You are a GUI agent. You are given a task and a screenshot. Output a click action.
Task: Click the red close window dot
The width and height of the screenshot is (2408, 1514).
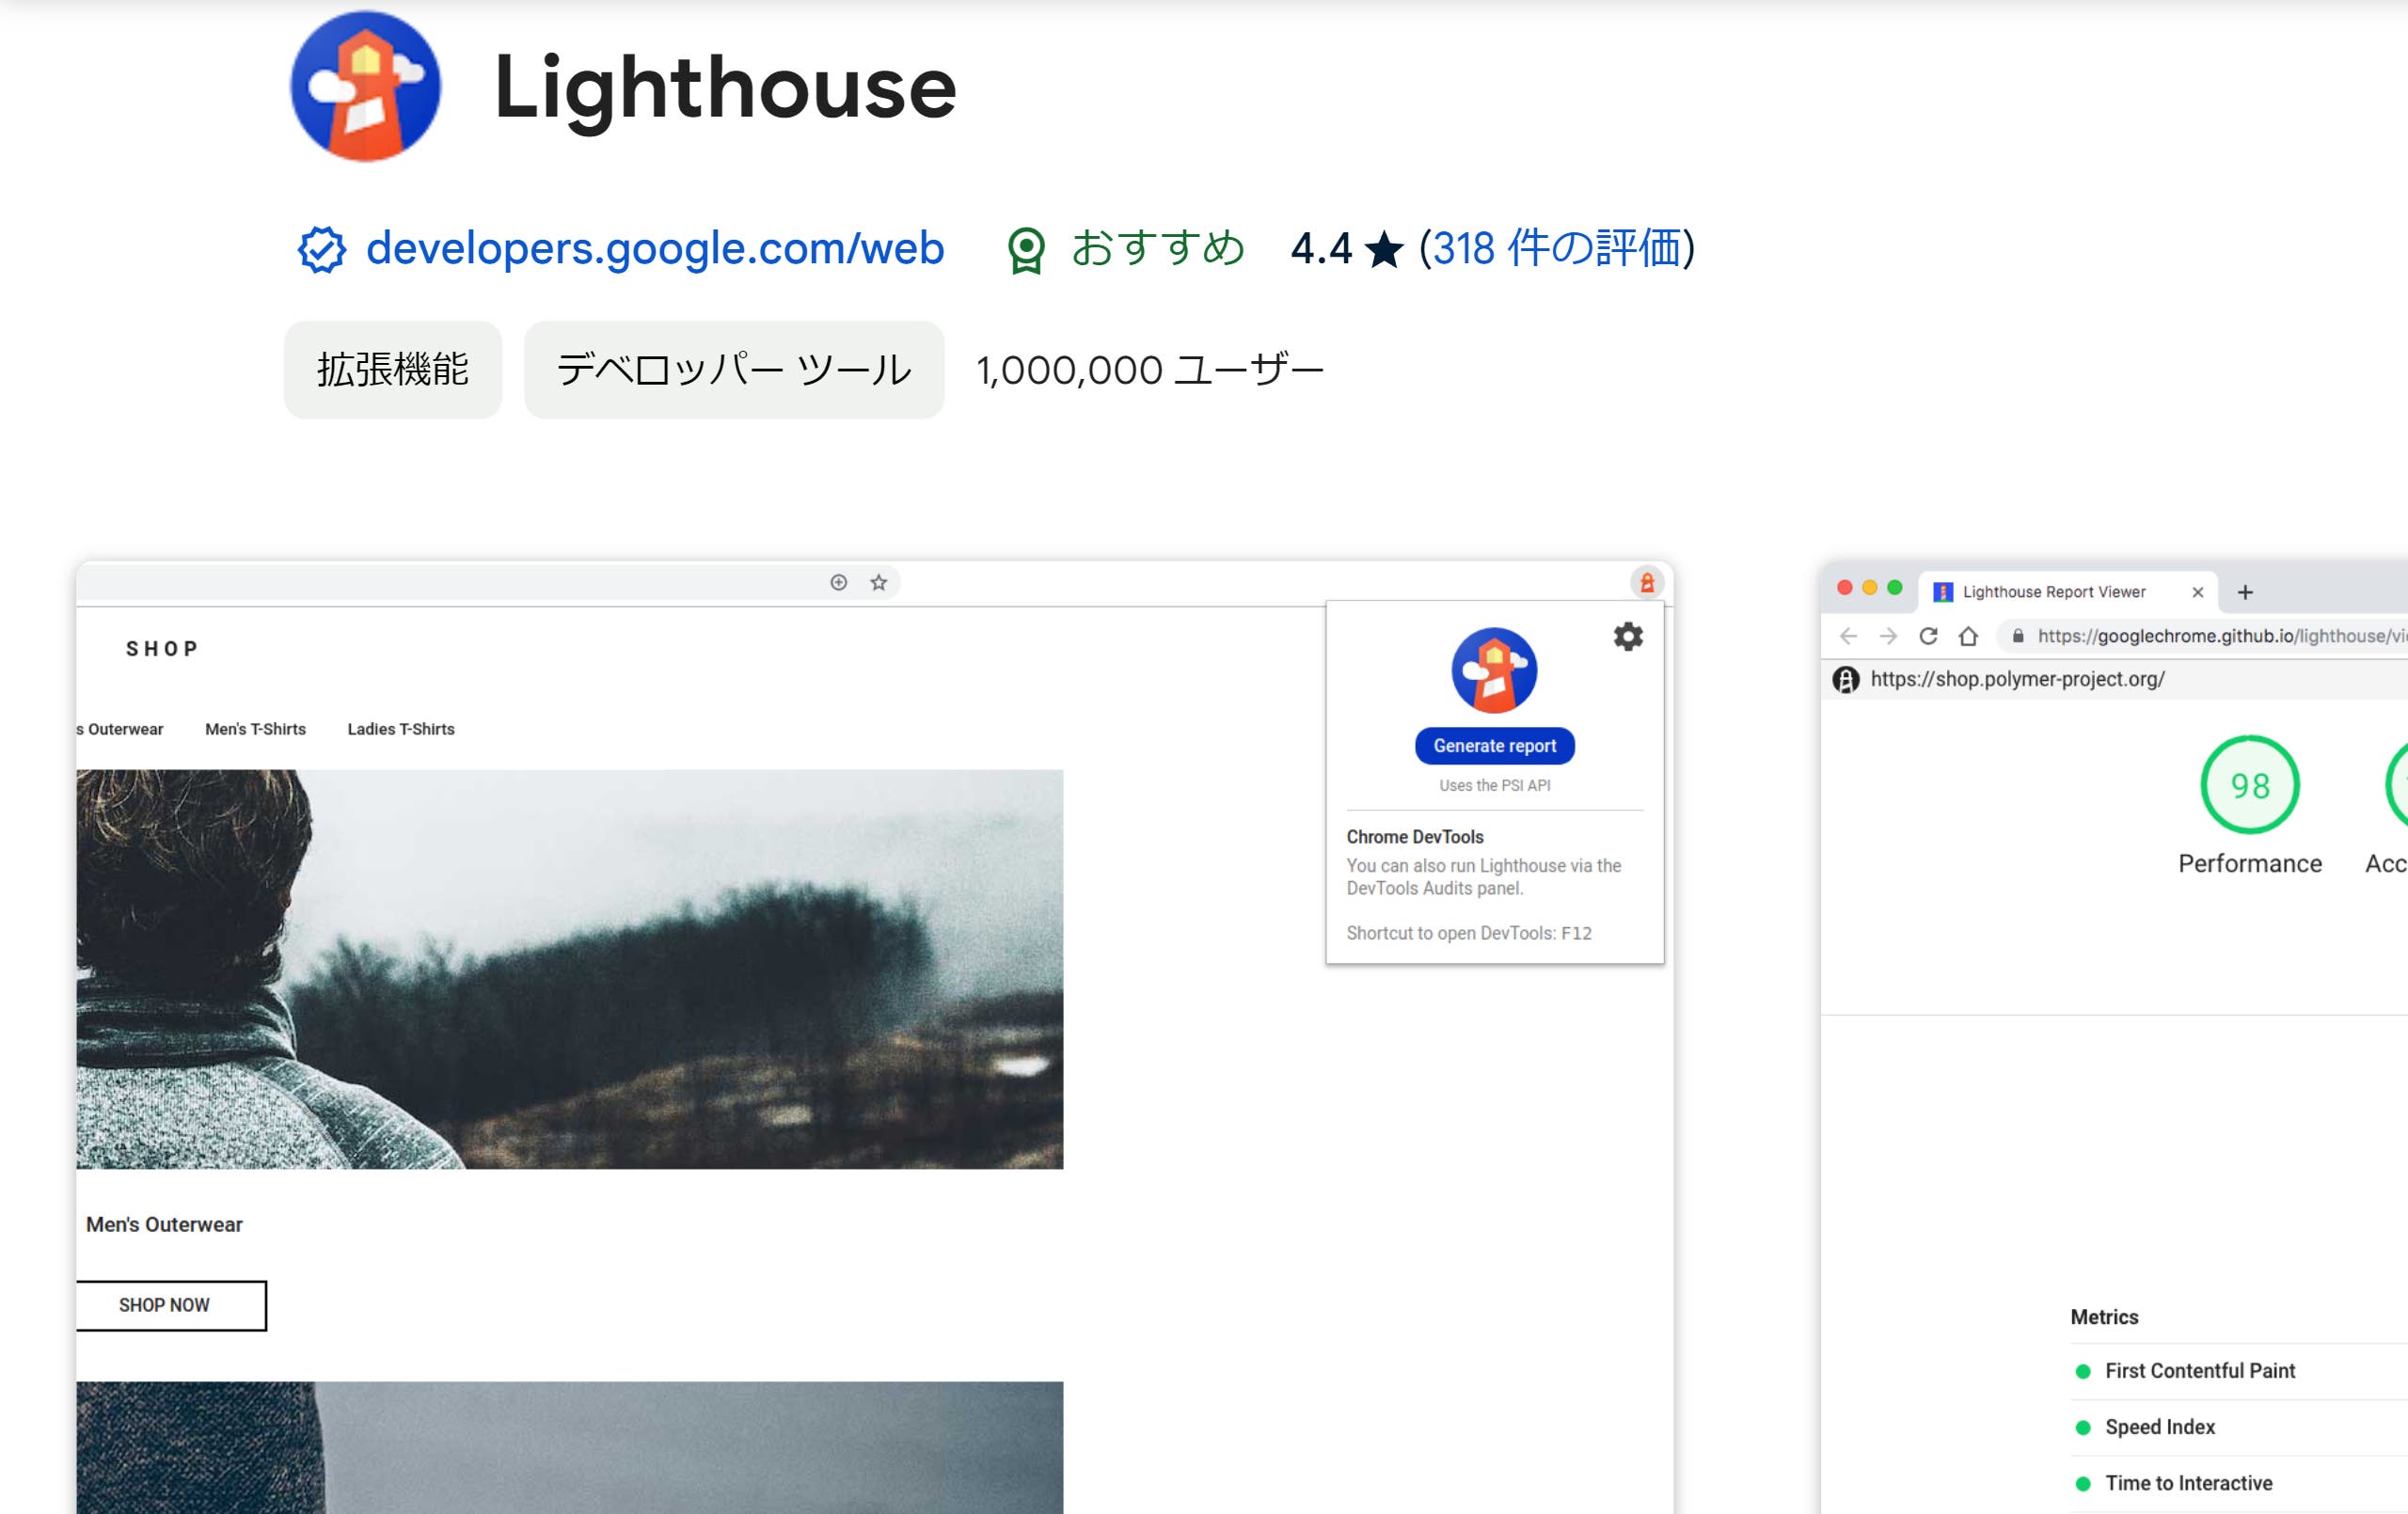(1845, 588)
